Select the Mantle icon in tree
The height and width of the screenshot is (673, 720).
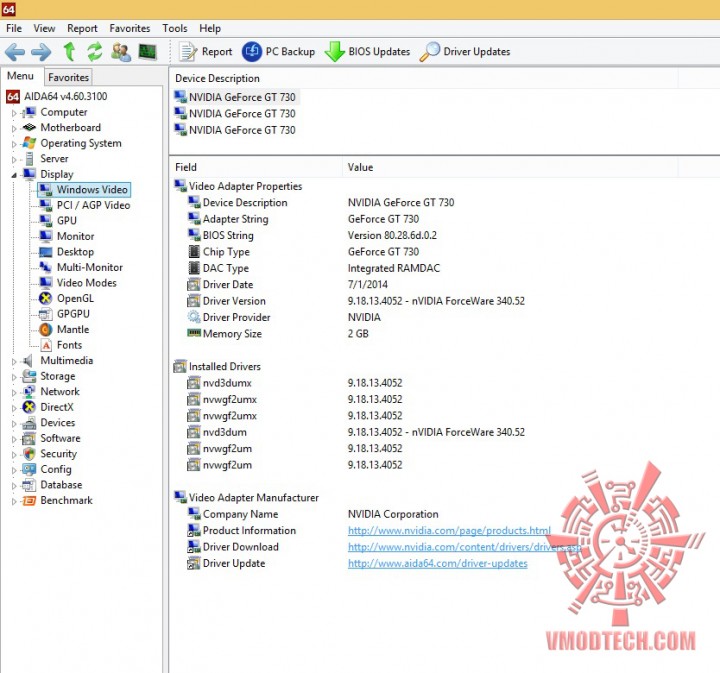pos(45,330)
